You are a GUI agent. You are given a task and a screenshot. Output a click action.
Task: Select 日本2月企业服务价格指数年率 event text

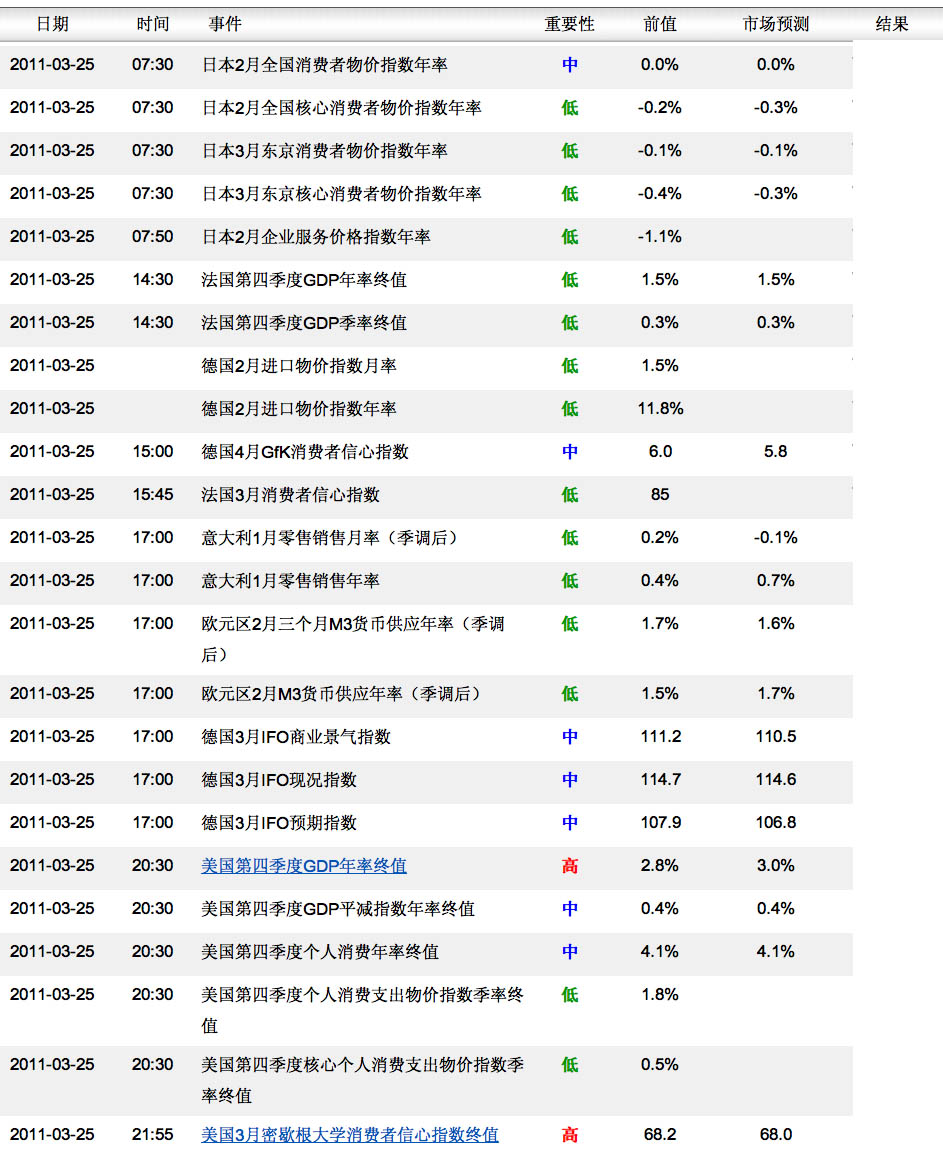pos(316,237)
